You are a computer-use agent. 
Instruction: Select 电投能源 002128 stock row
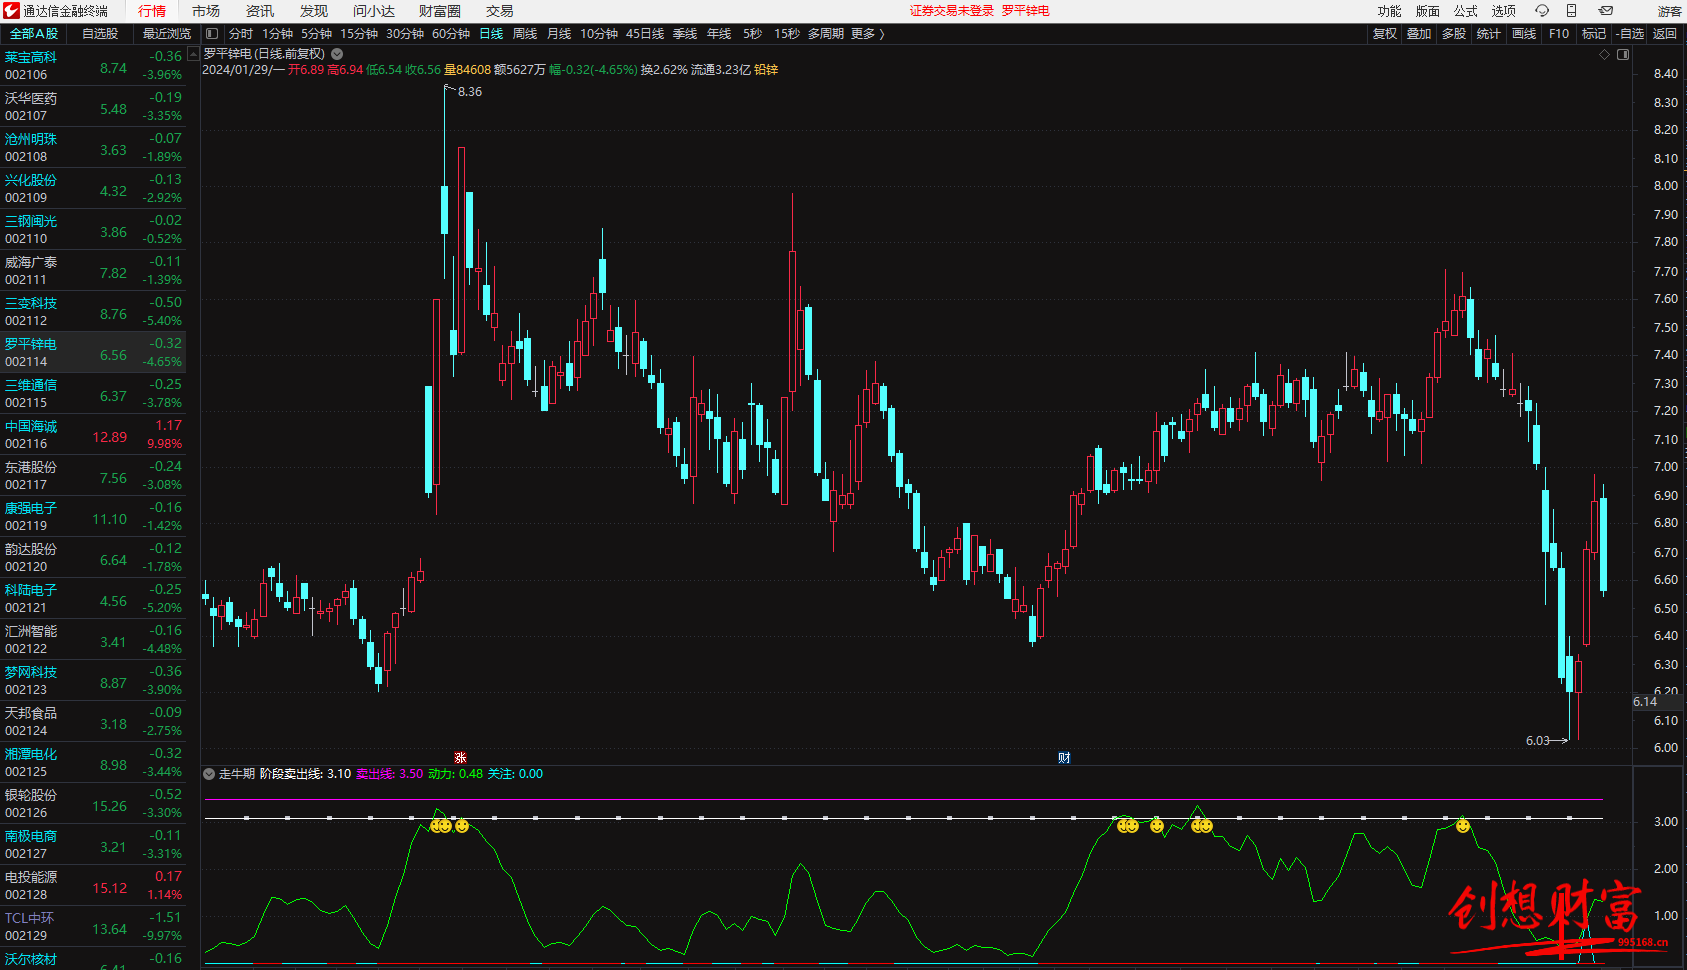[x=93, y=886]
